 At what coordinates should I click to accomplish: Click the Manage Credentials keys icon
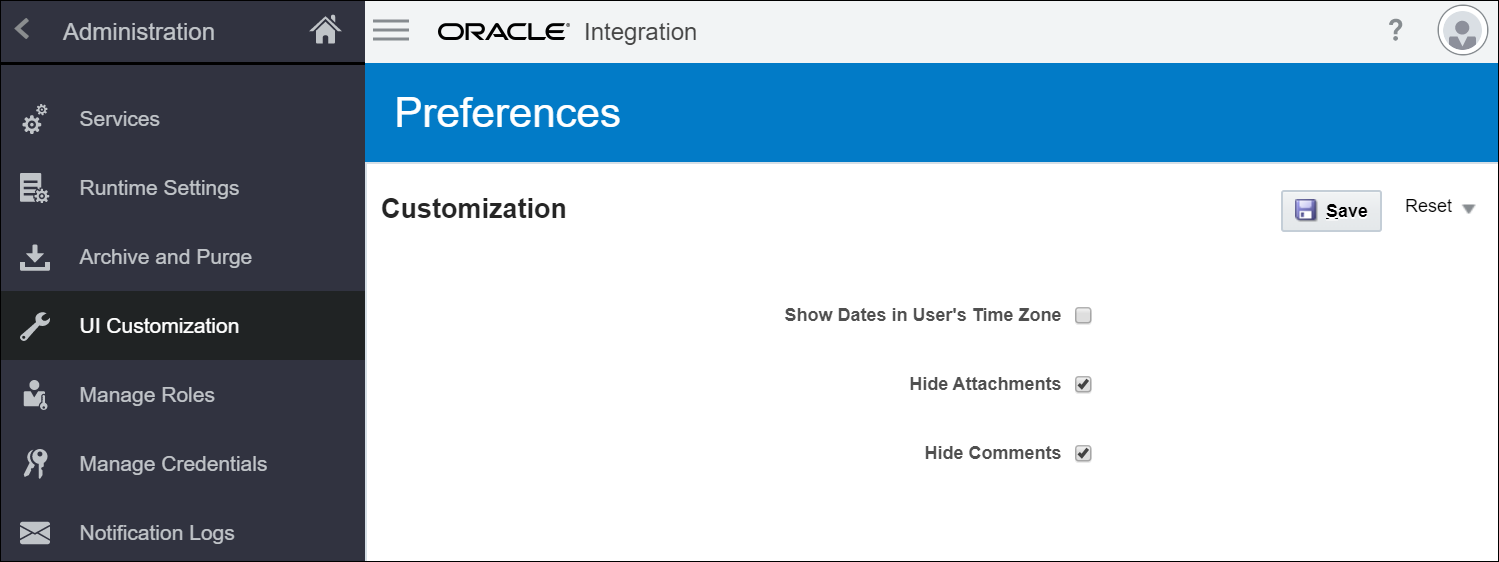(35, 464)
